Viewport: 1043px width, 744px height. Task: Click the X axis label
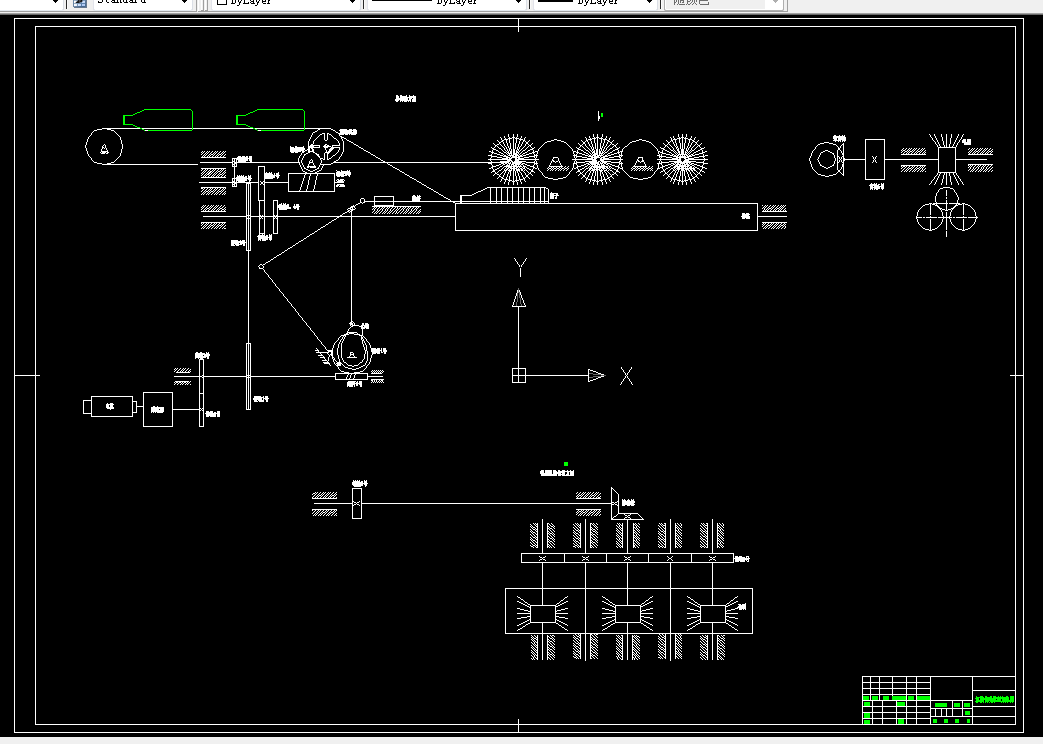click(x=626, y=376)
